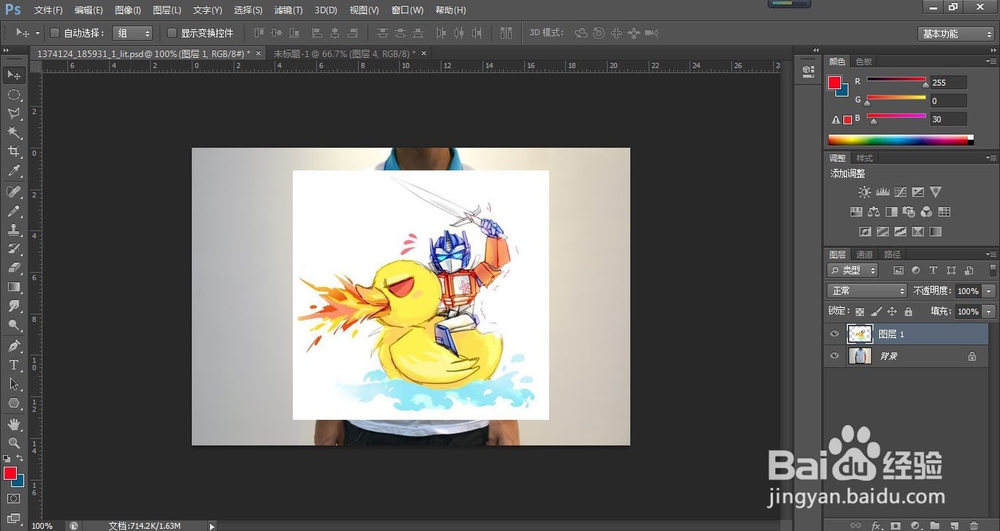The height and width of the screenshot is (531, 1000).
Task: Select the Horizontal Type tool
Action: click(13, 365)
